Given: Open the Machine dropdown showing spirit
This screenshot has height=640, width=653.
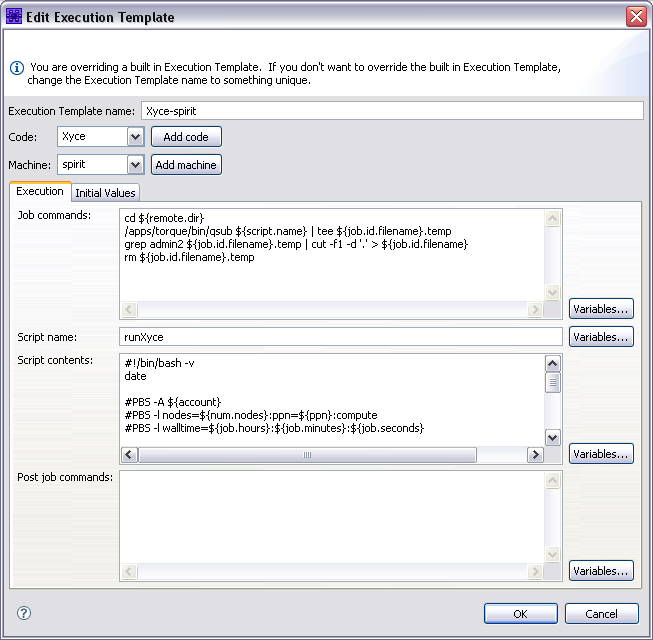Looking at the screenshot, I should coord(135,165).
